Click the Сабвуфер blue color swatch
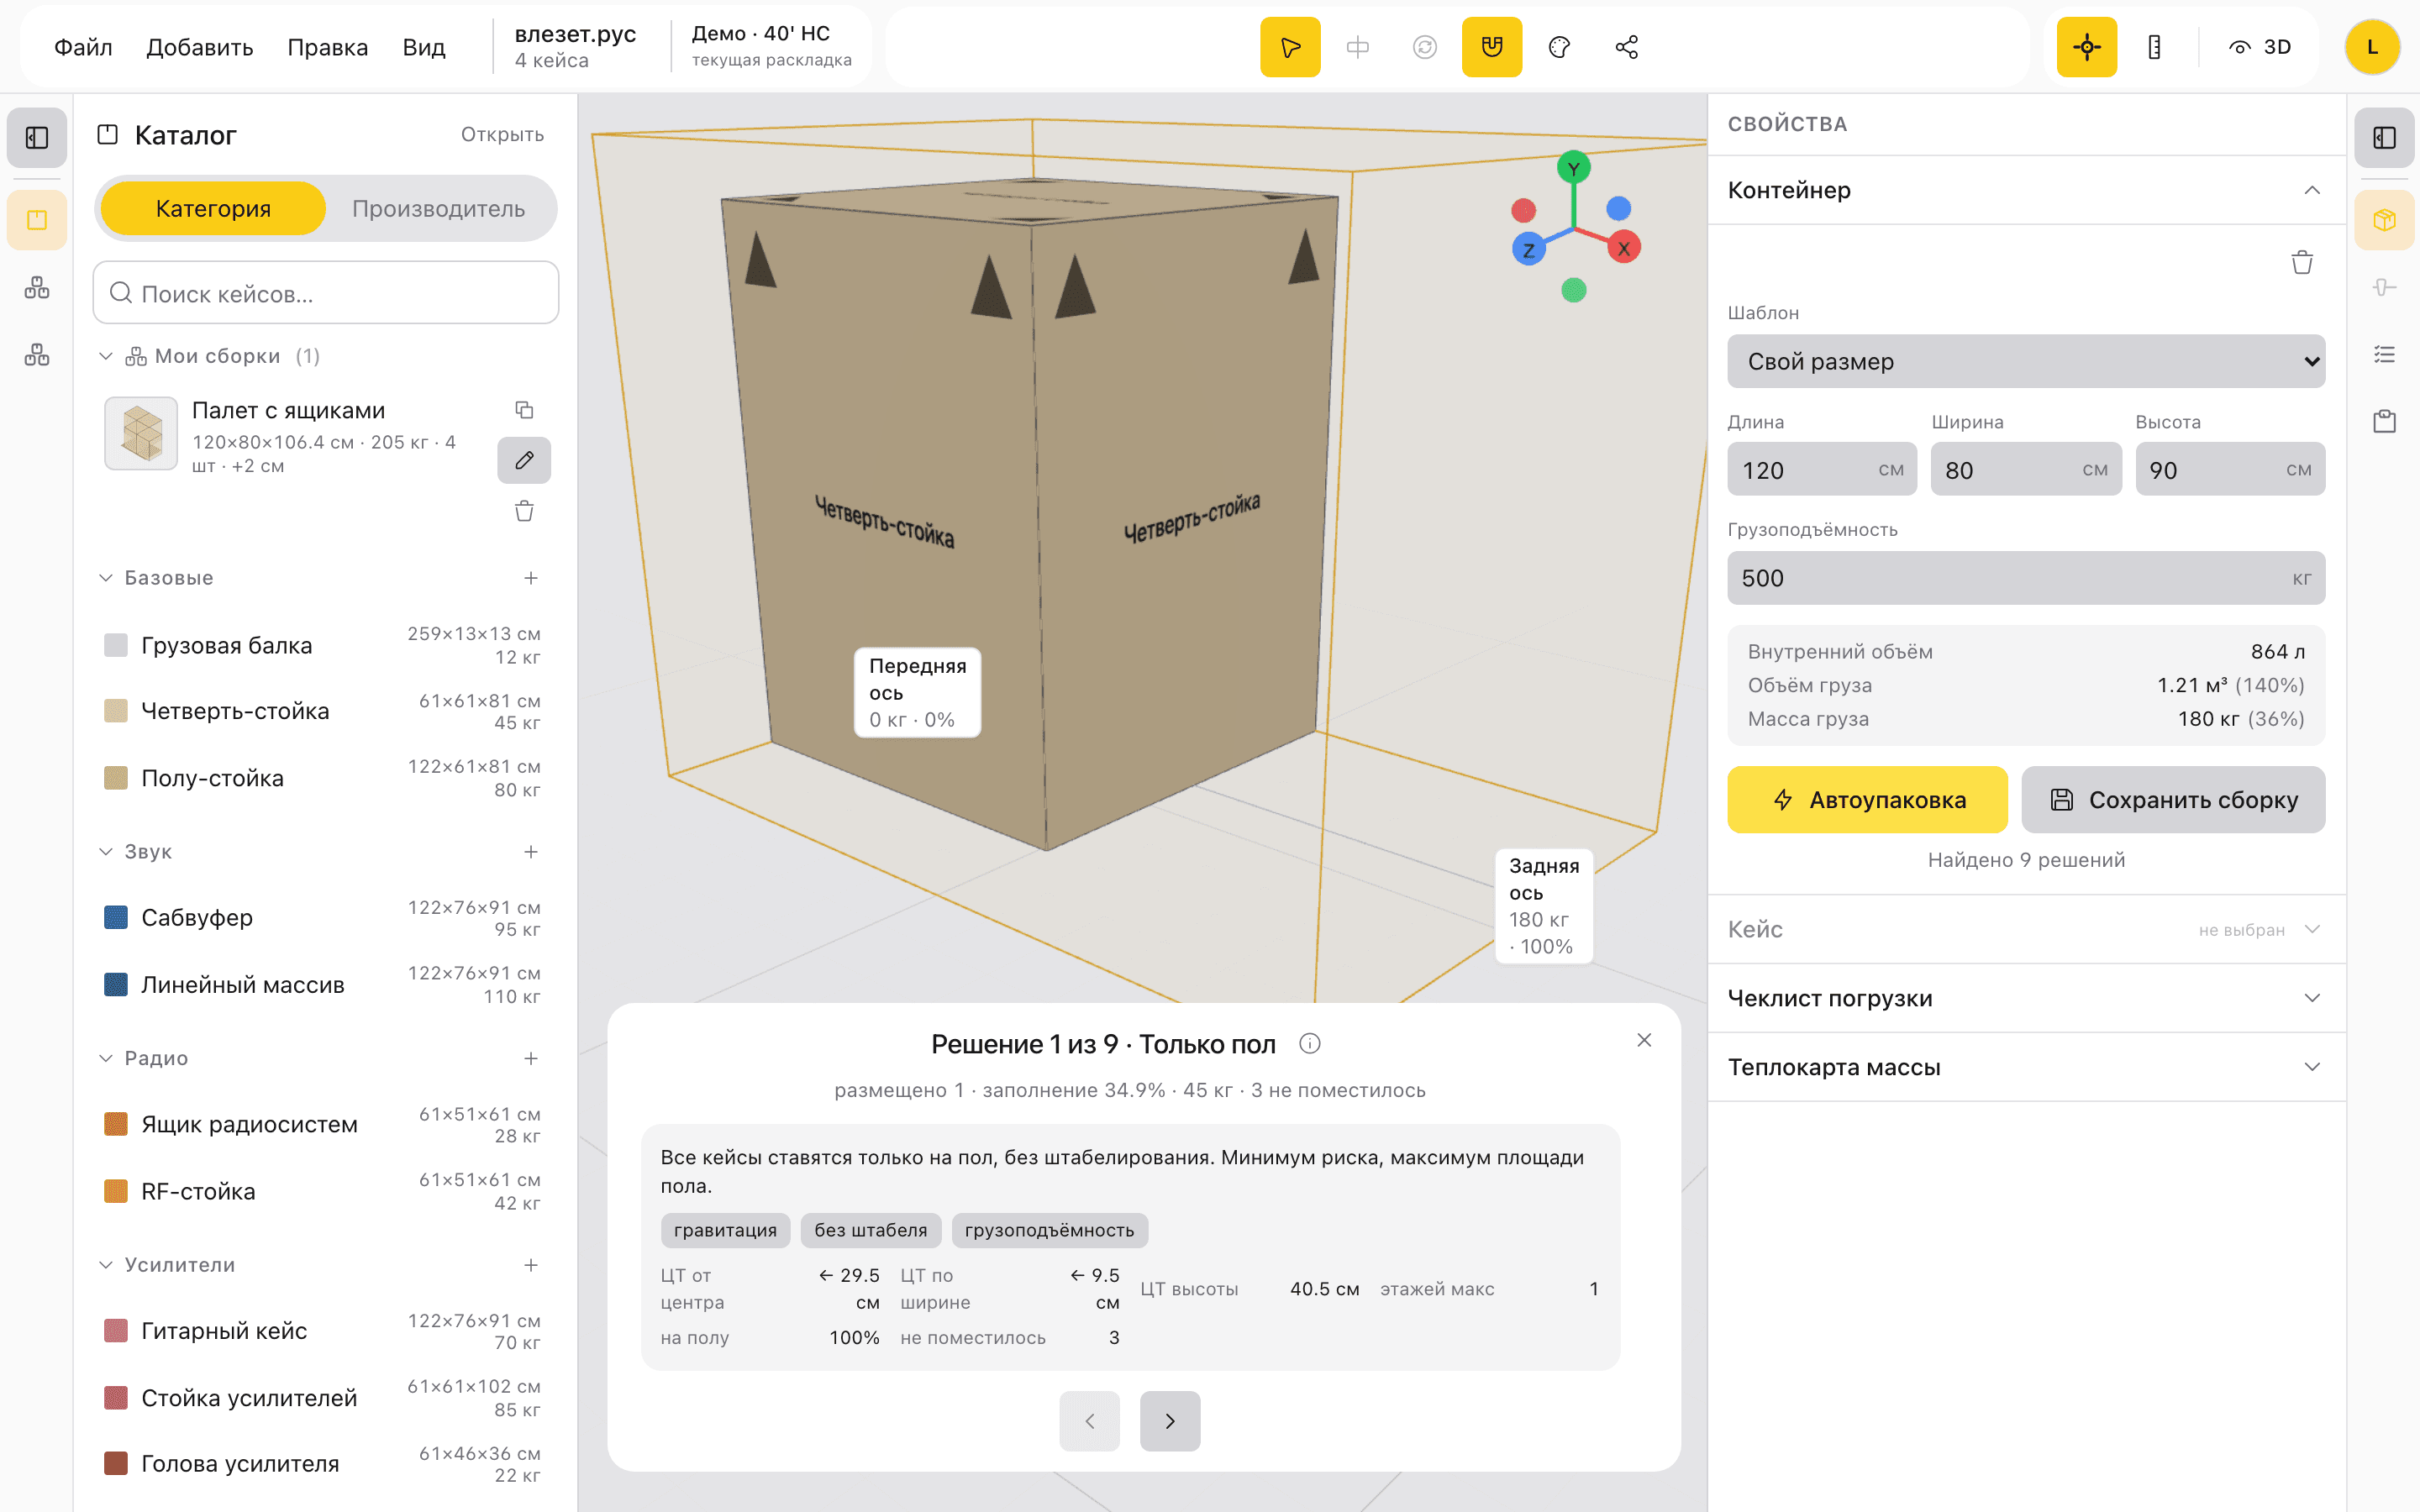2420x1512 pixels. click(116, 917)
